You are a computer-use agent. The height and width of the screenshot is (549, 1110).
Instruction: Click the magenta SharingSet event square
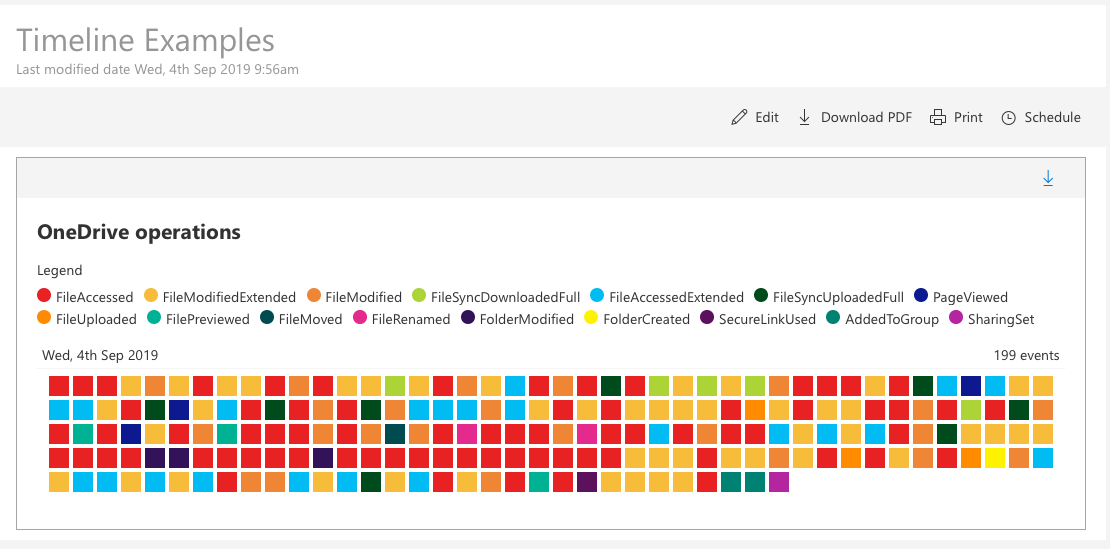pos(779,482)
